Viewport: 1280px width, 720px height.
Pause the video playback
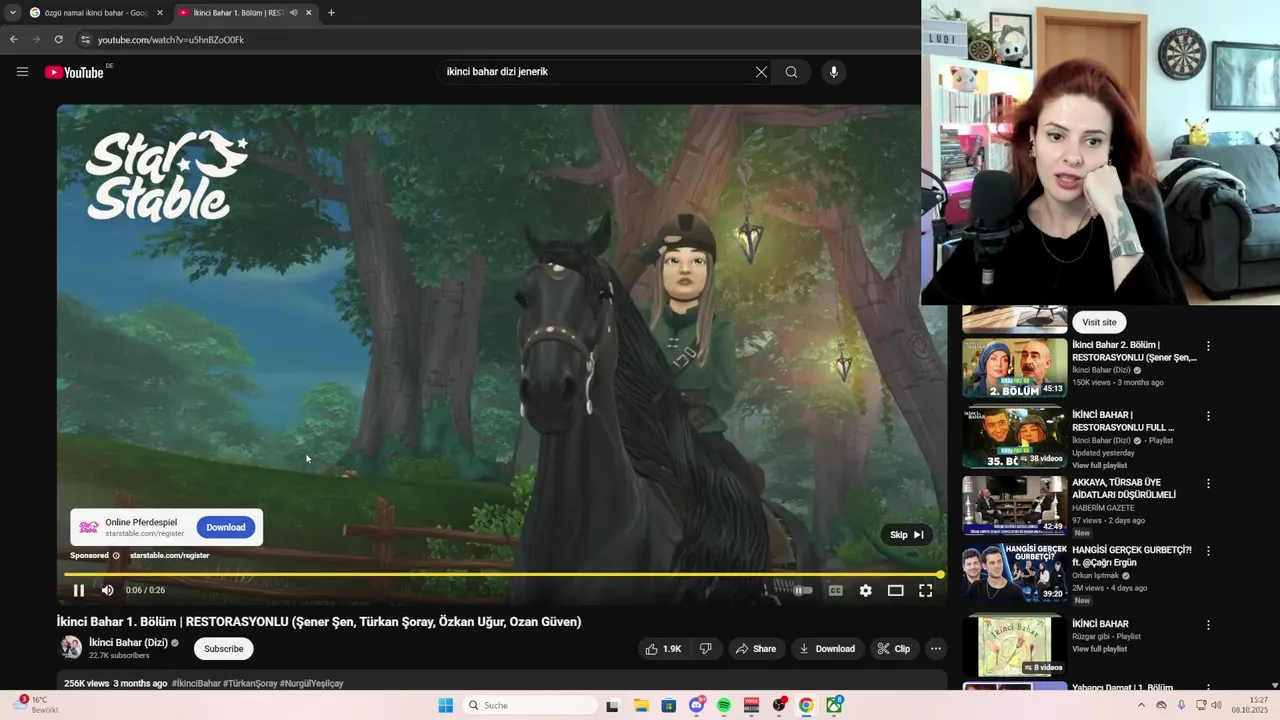click(x=79, y=590)
